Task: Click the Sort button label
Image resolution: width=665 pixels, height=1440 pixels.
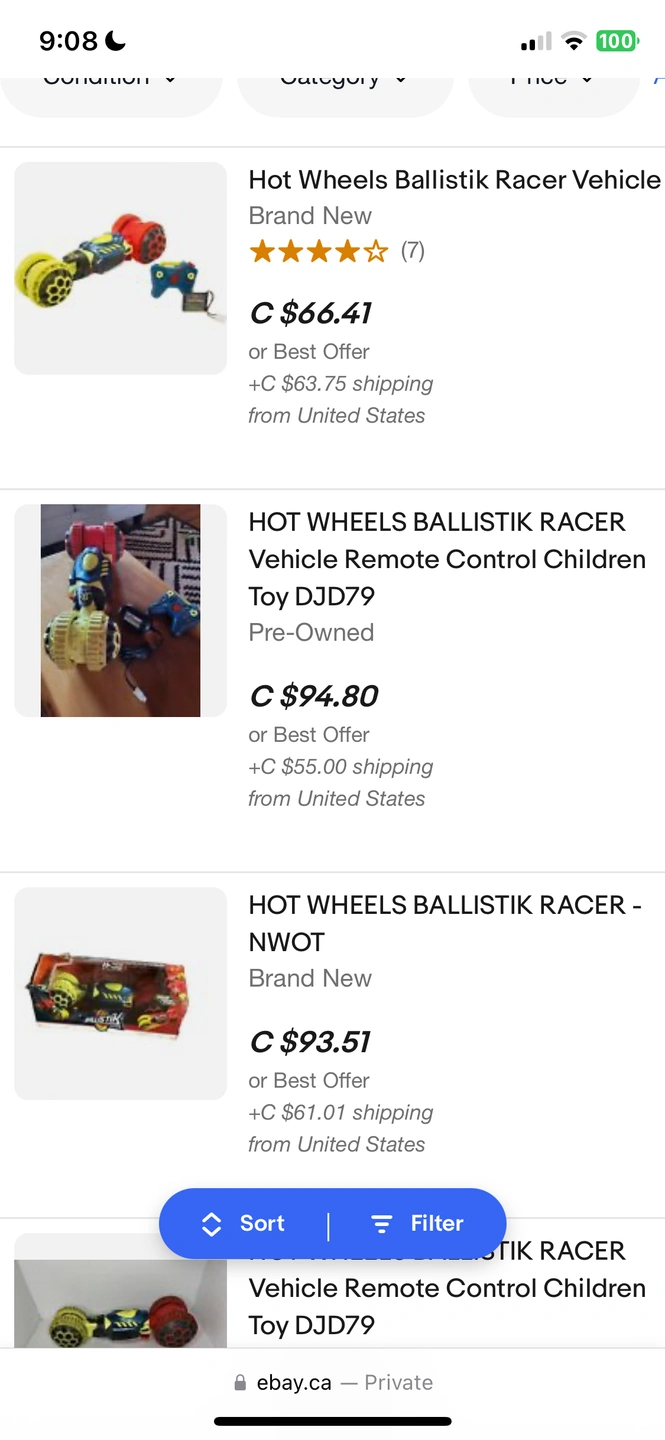Action: click(262, 1223)
